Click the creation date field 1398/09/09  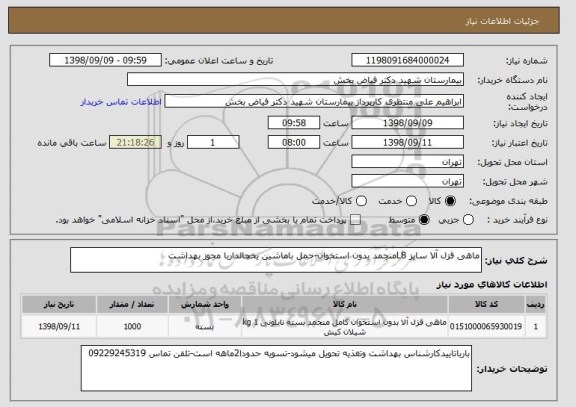407,123
